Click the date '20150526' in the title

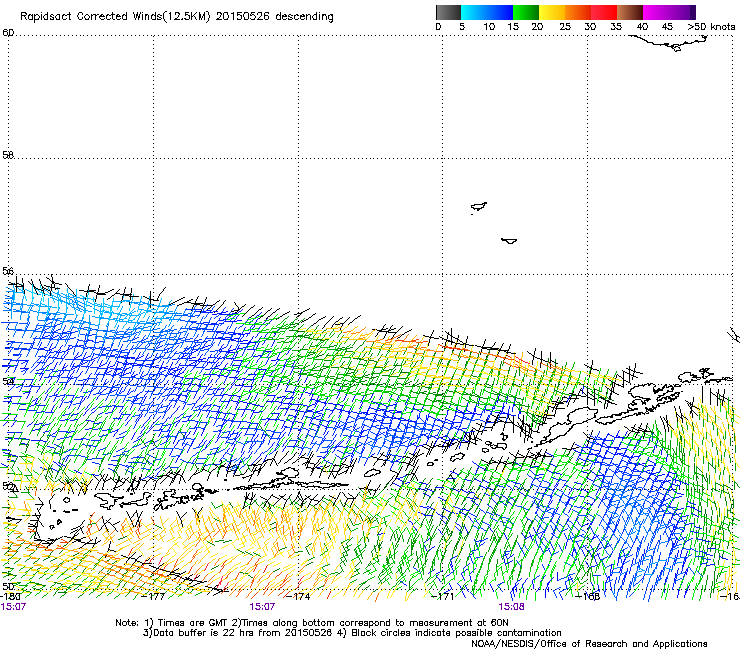pos(243,16)
